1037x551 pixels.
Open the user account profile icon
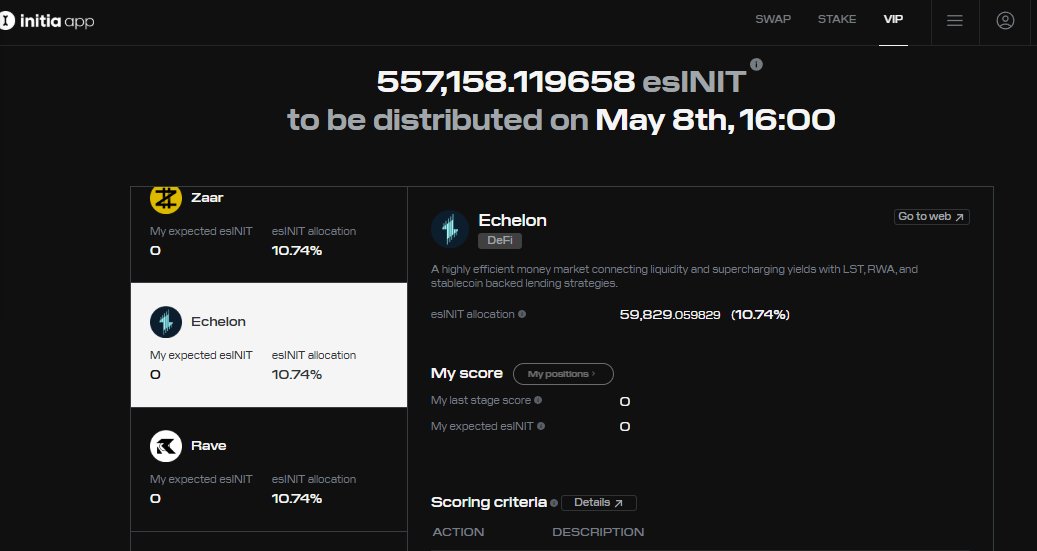(x=1005, y=21)
